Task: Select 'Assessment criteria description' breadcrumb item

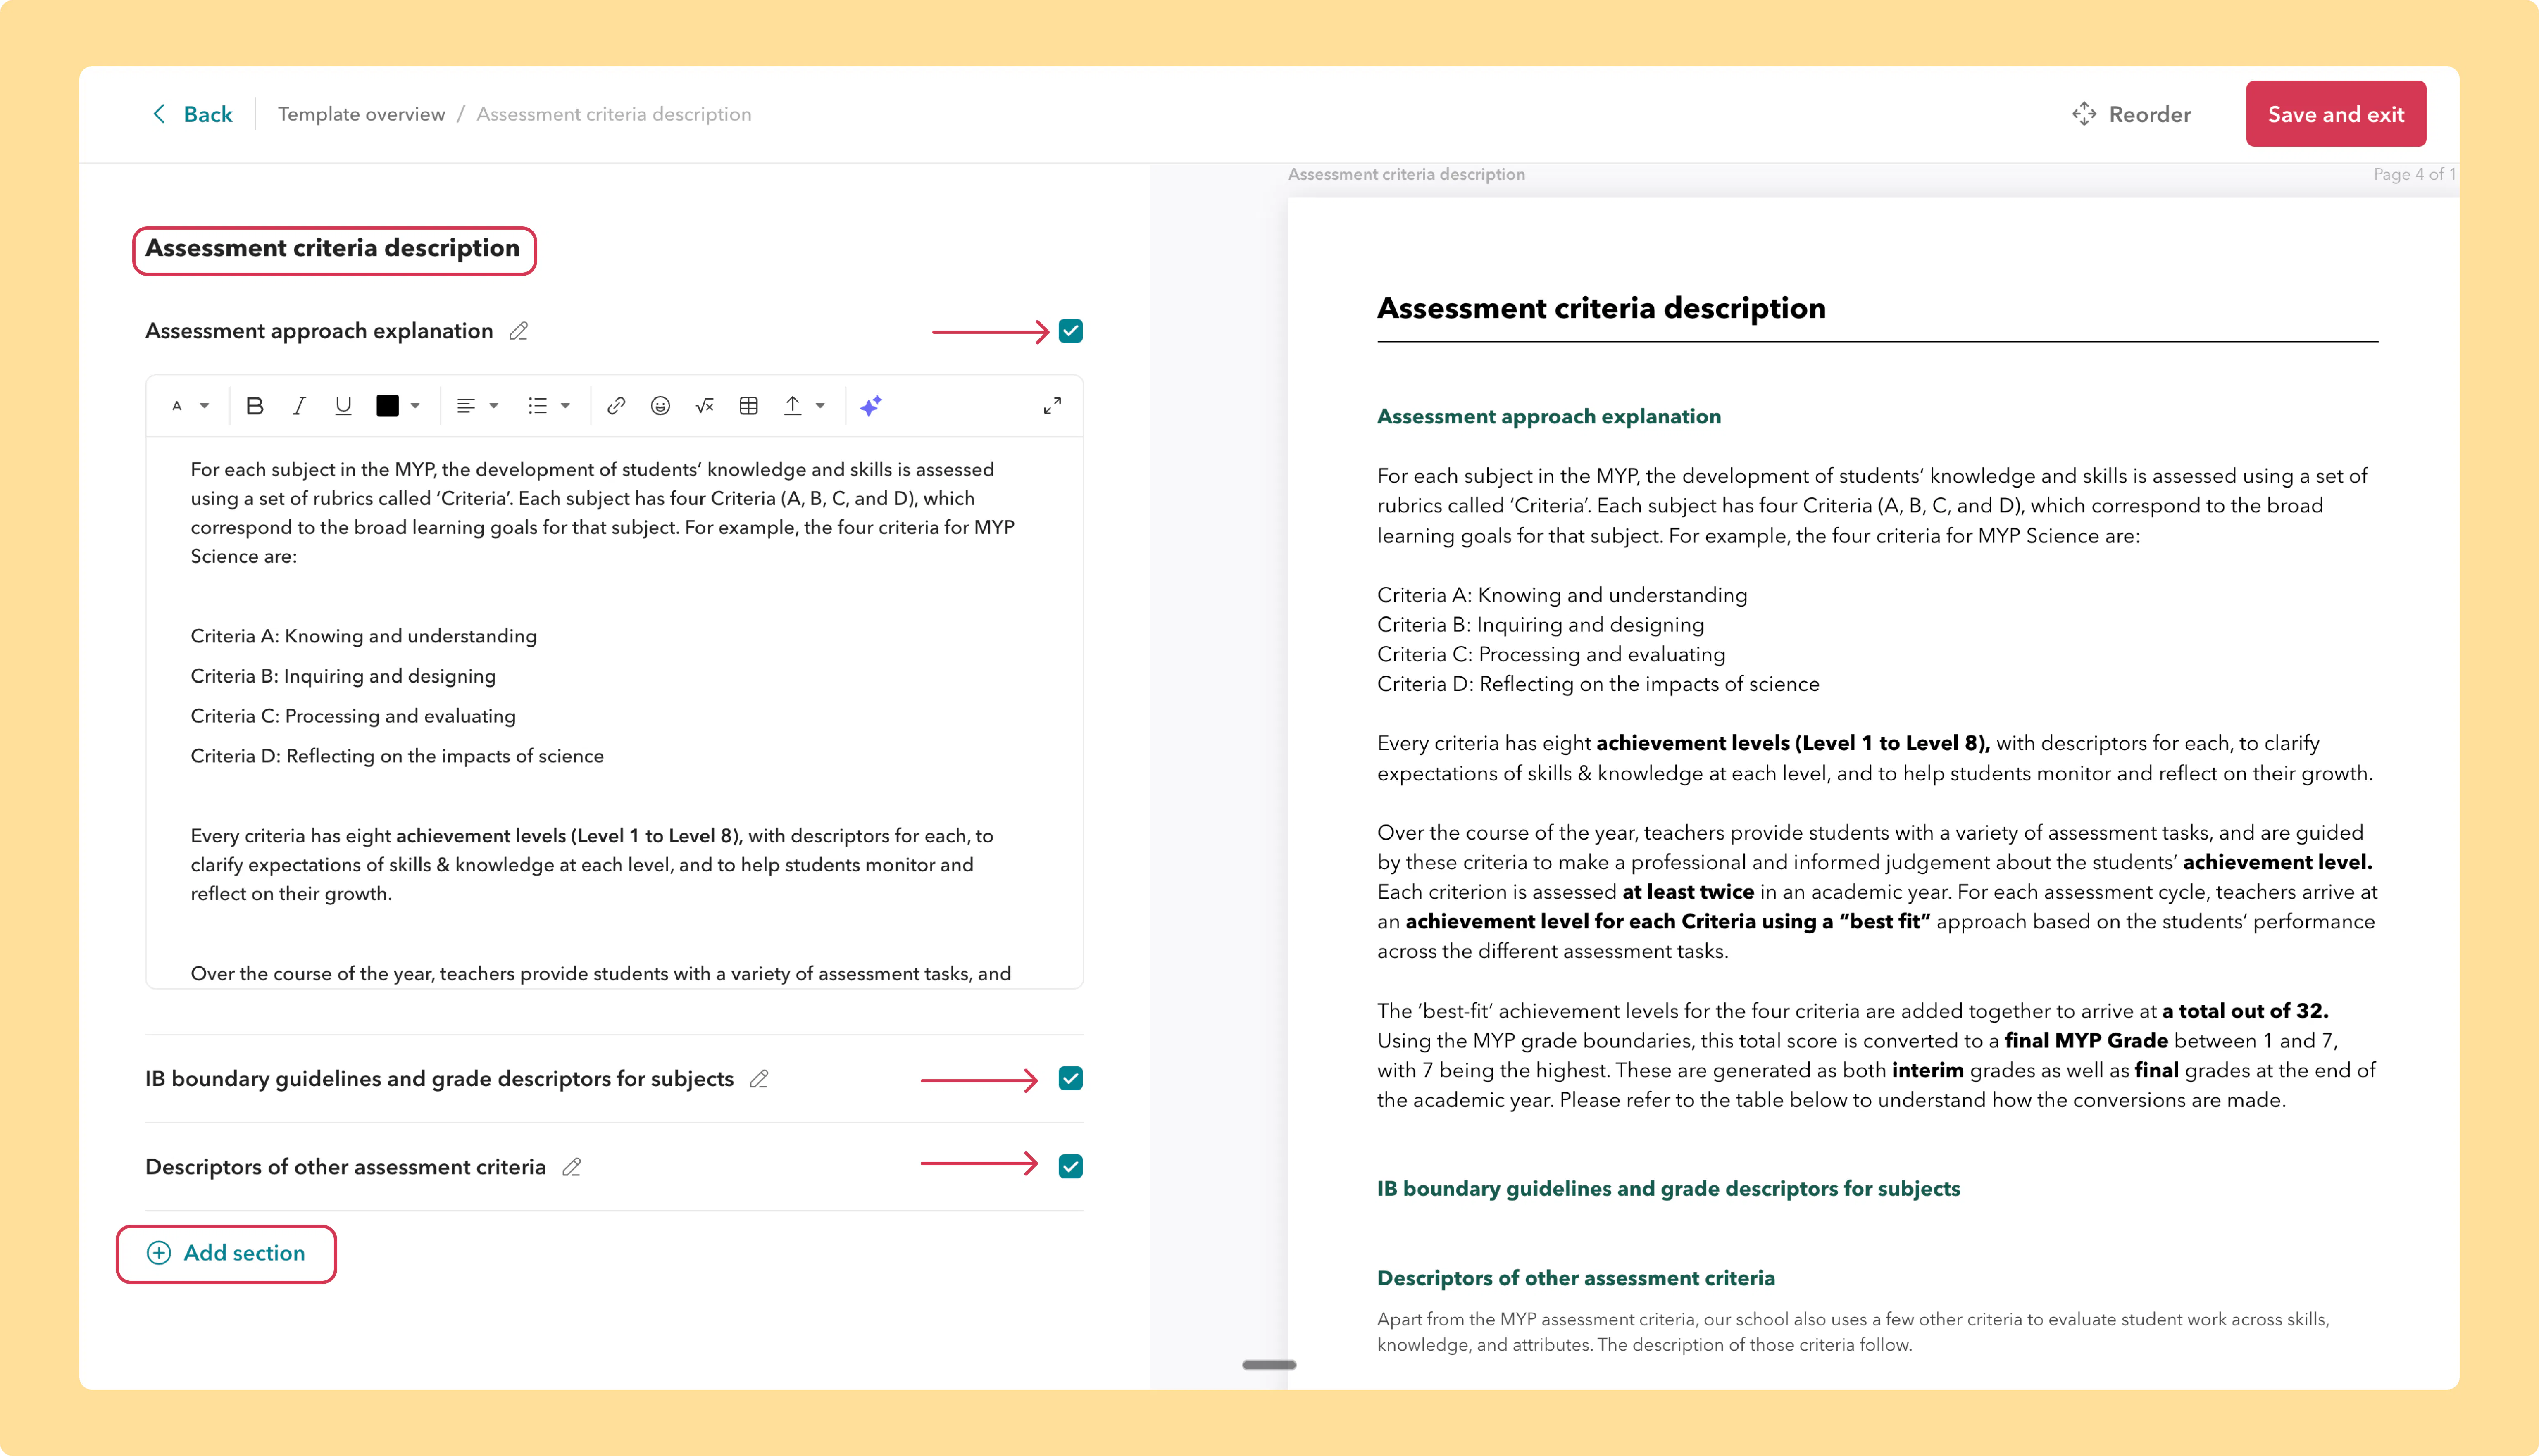Action: pyautogui.click(x=614, y=114)
